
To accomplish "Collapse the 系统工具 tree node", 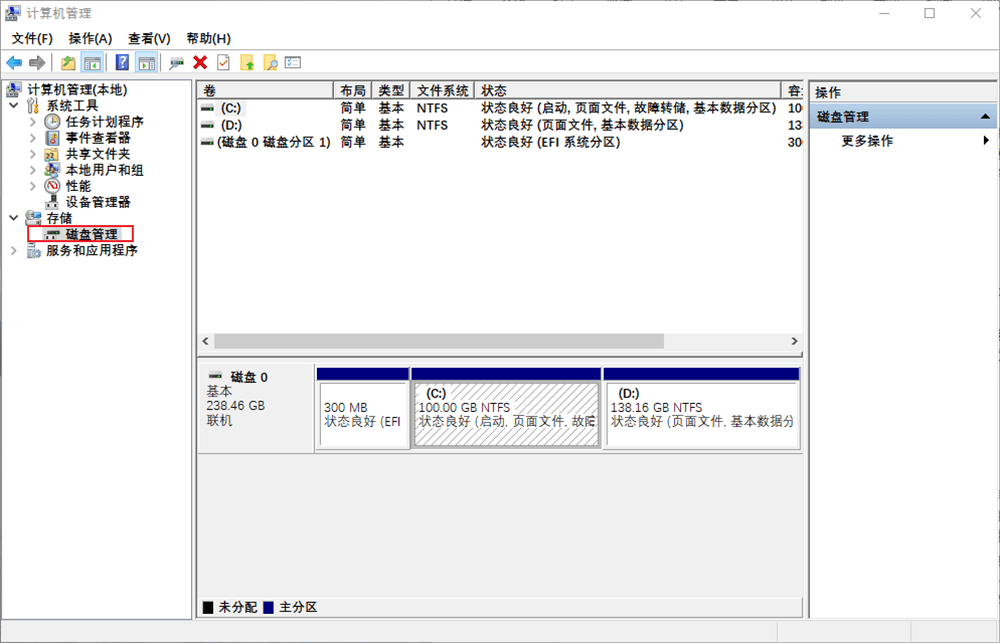I will [x=13, y=106].
